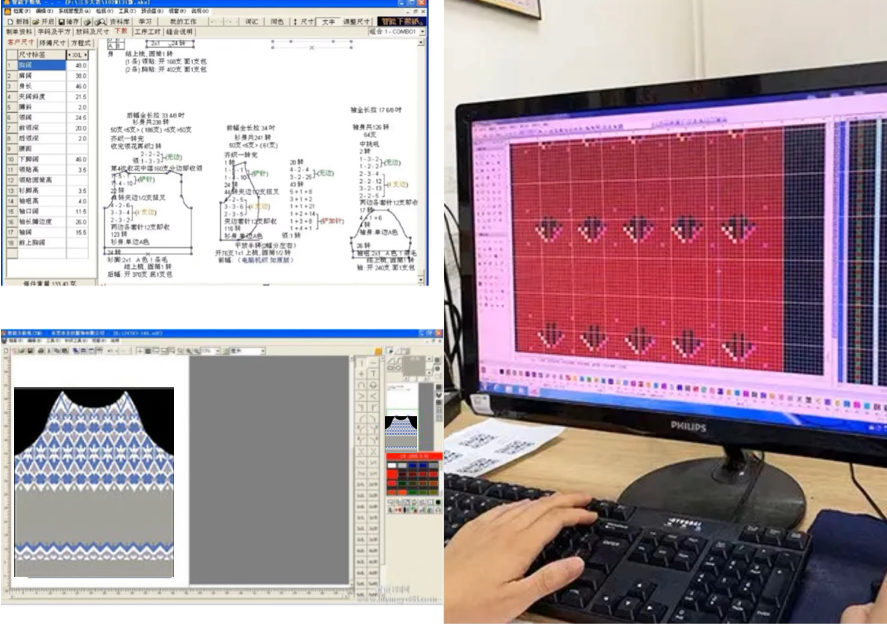
Task: Click the 学习 toolbar button
Action: tap(145, 21)
